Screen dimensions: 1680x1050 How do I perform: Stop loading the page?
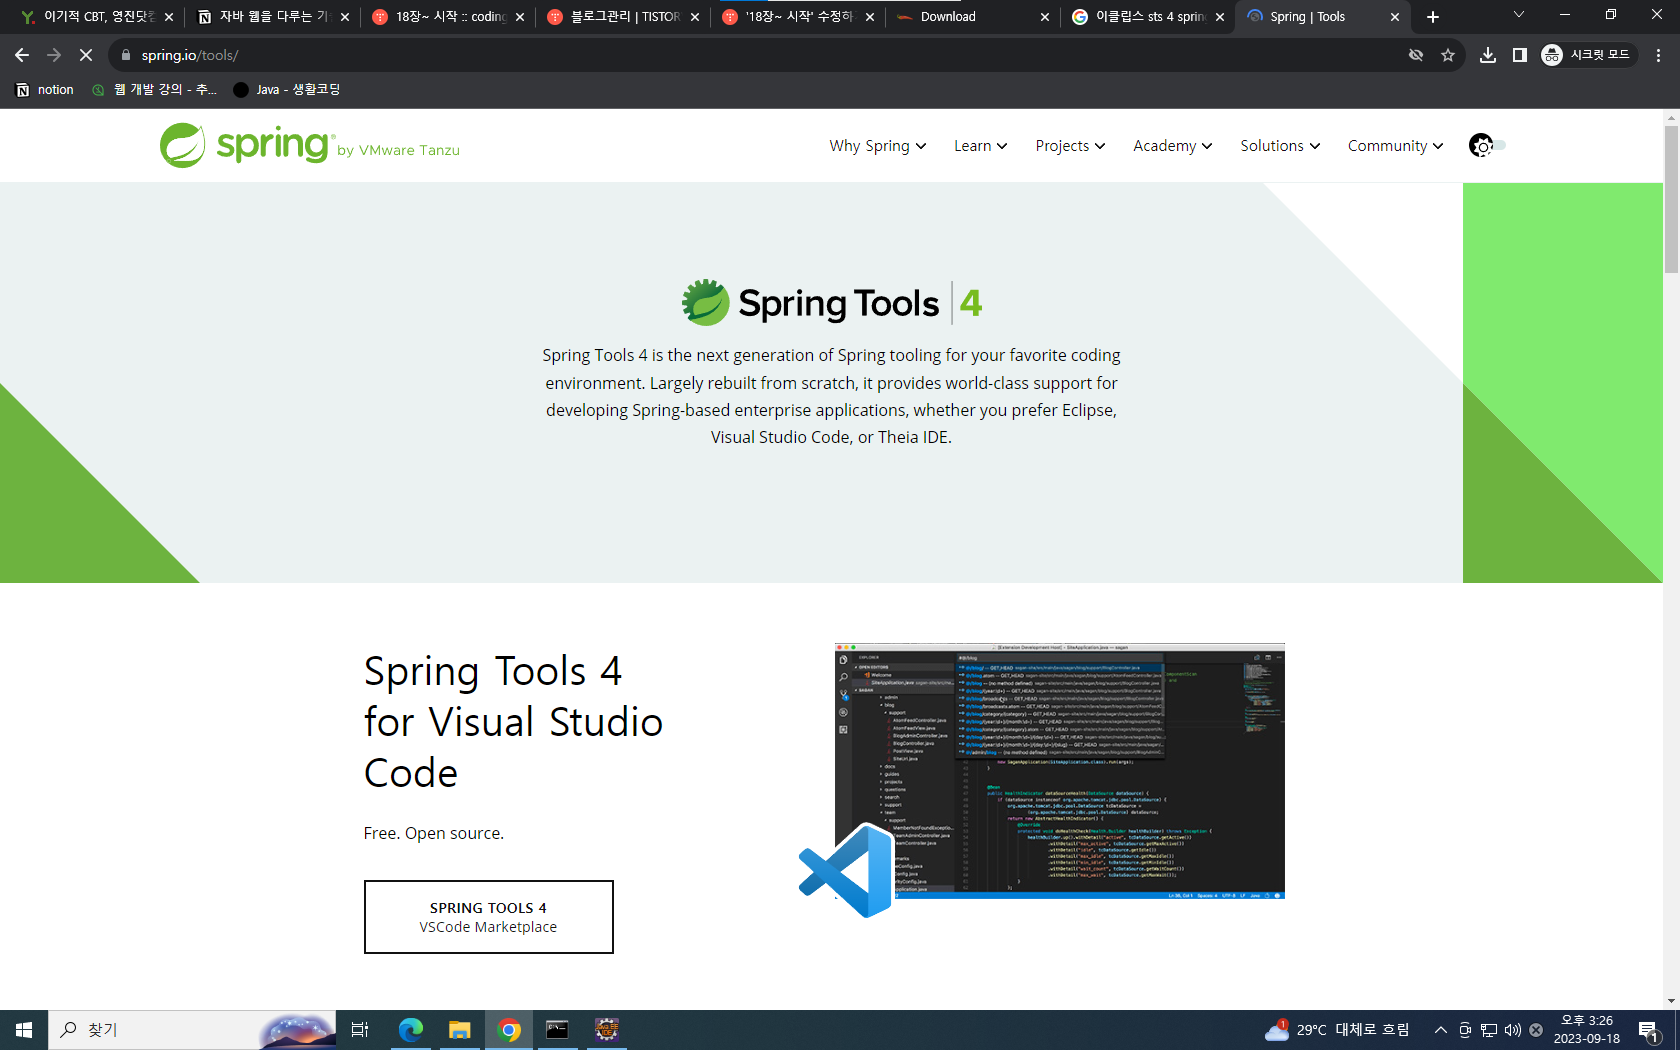pos(86,55)
